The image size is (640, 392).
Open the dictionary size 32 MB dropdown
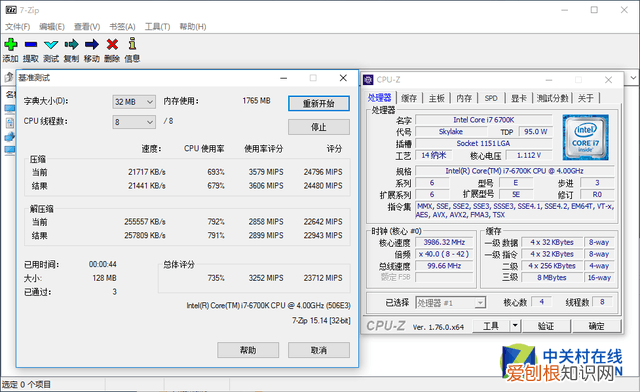point(134,102)
